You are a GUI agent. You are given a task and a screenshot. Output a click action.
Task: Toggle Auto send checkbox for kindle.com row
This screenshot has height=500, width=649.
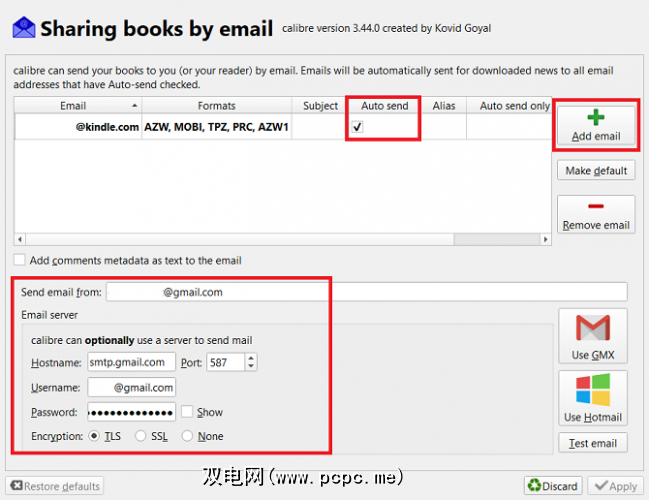tap(357, 127)
